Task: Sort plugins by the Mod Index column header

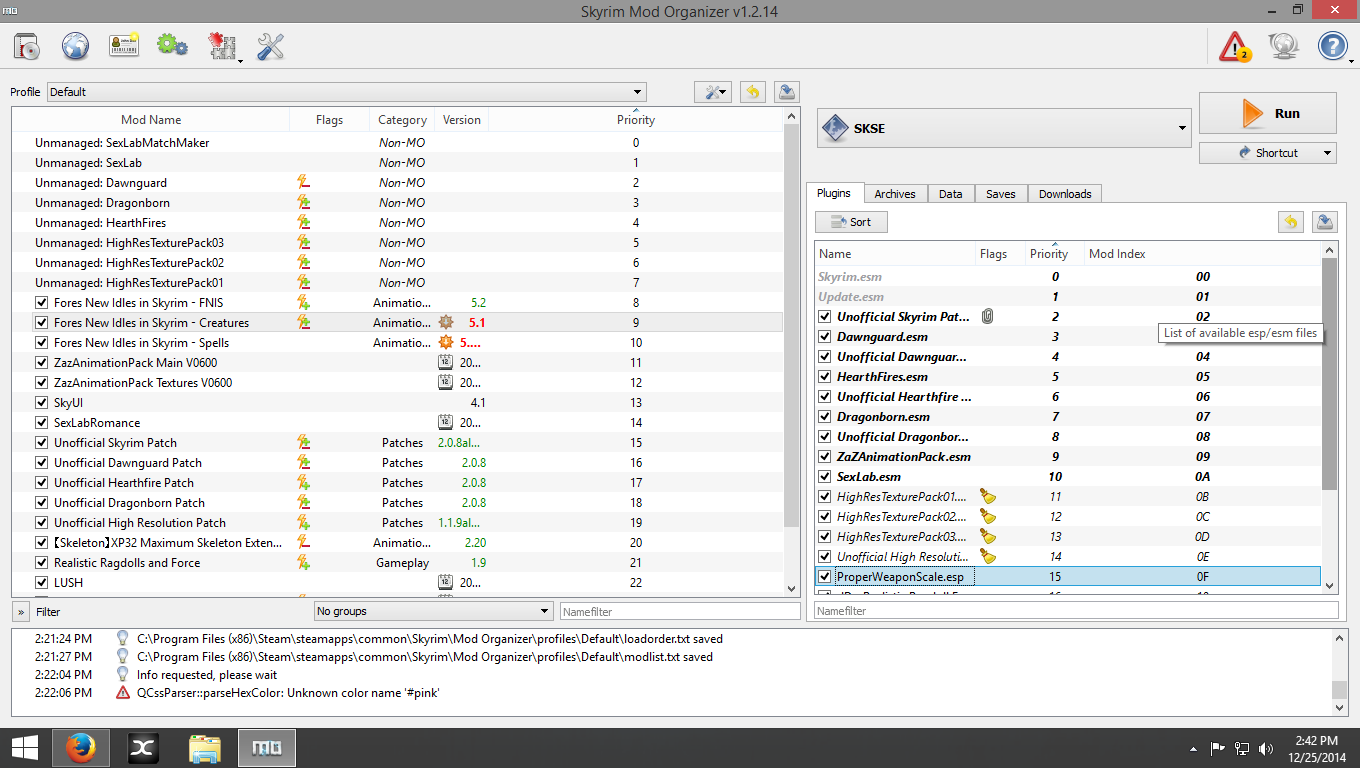Action: pyautogui.click(x=1117, y=254)
